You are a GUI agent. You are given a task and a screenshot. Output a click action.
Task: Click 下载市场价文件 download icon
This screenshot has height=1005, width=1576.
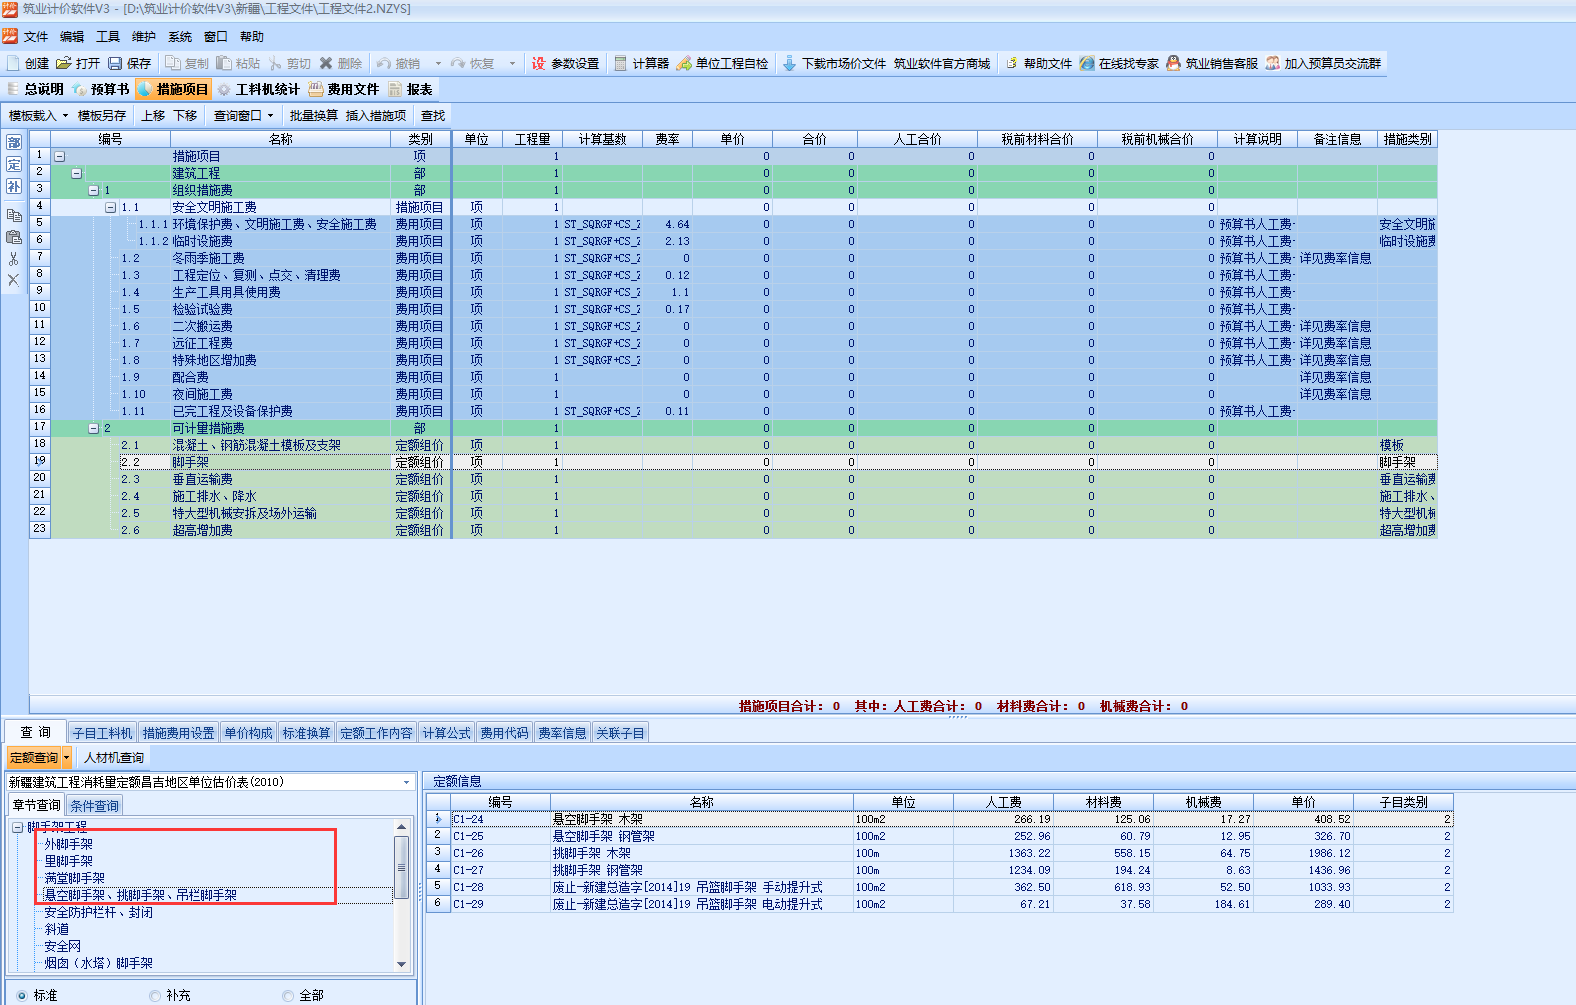[790, 63]
